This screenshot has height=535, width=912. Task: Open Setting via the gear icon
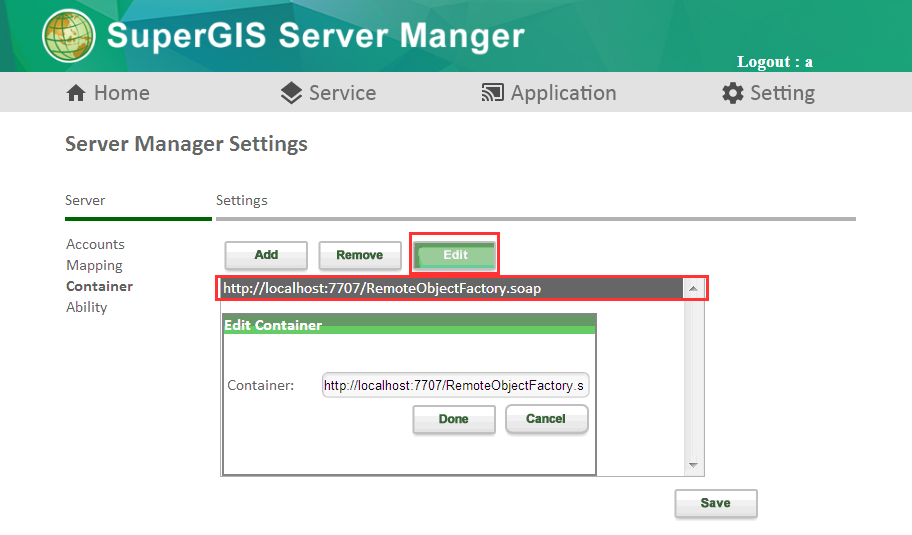click(733, 93)
